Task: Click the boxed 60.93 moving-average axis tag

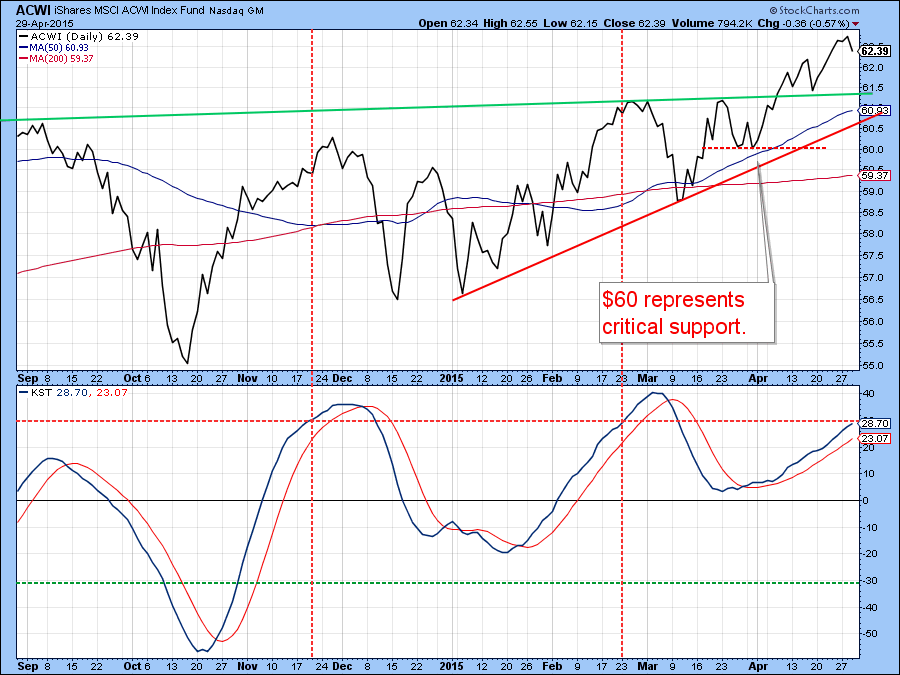Action: point(875,110)
